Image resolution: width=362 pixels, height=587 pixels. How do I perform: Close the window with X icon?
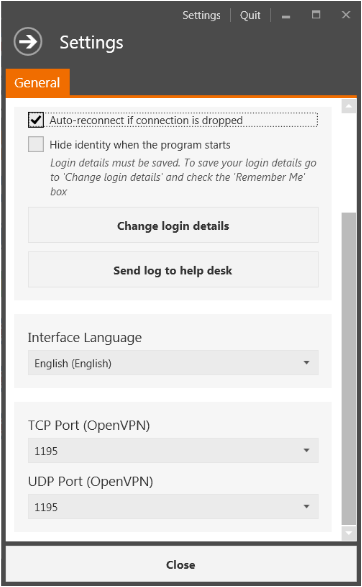(x=346, y=15)
